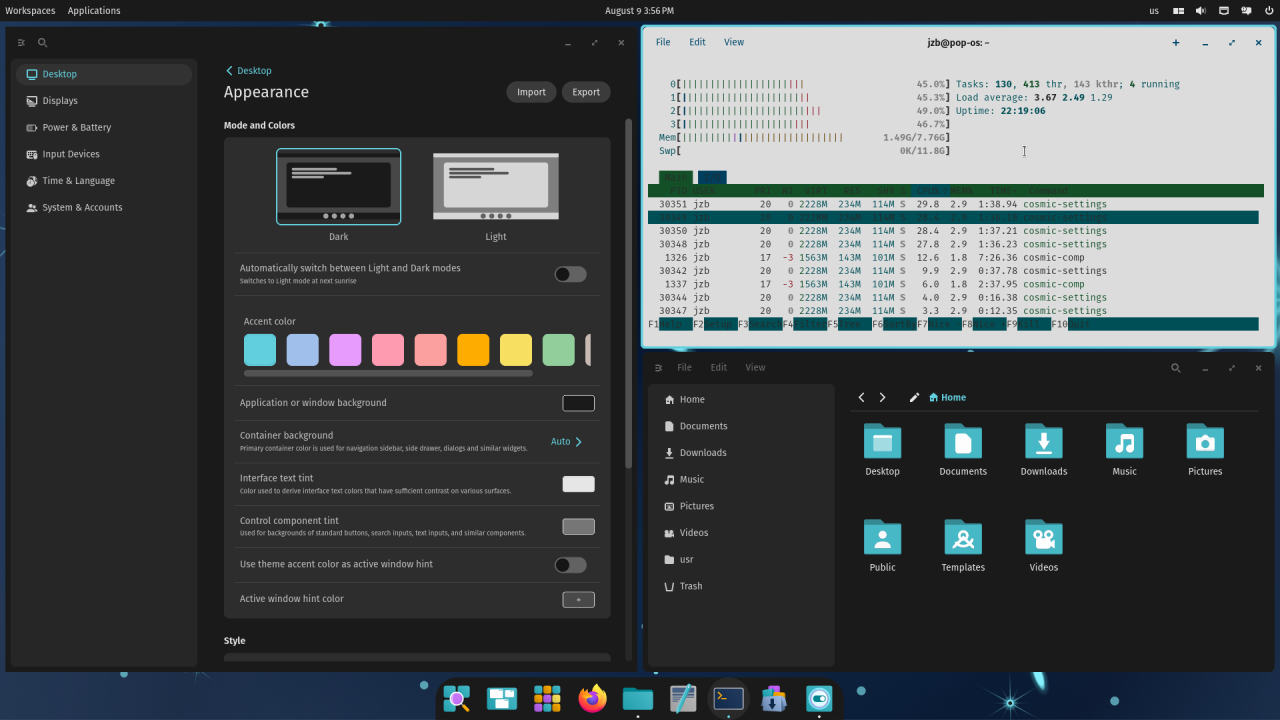Open the Applications menu in top panel
Screen dimensions: 1280x720
point(94,11)
